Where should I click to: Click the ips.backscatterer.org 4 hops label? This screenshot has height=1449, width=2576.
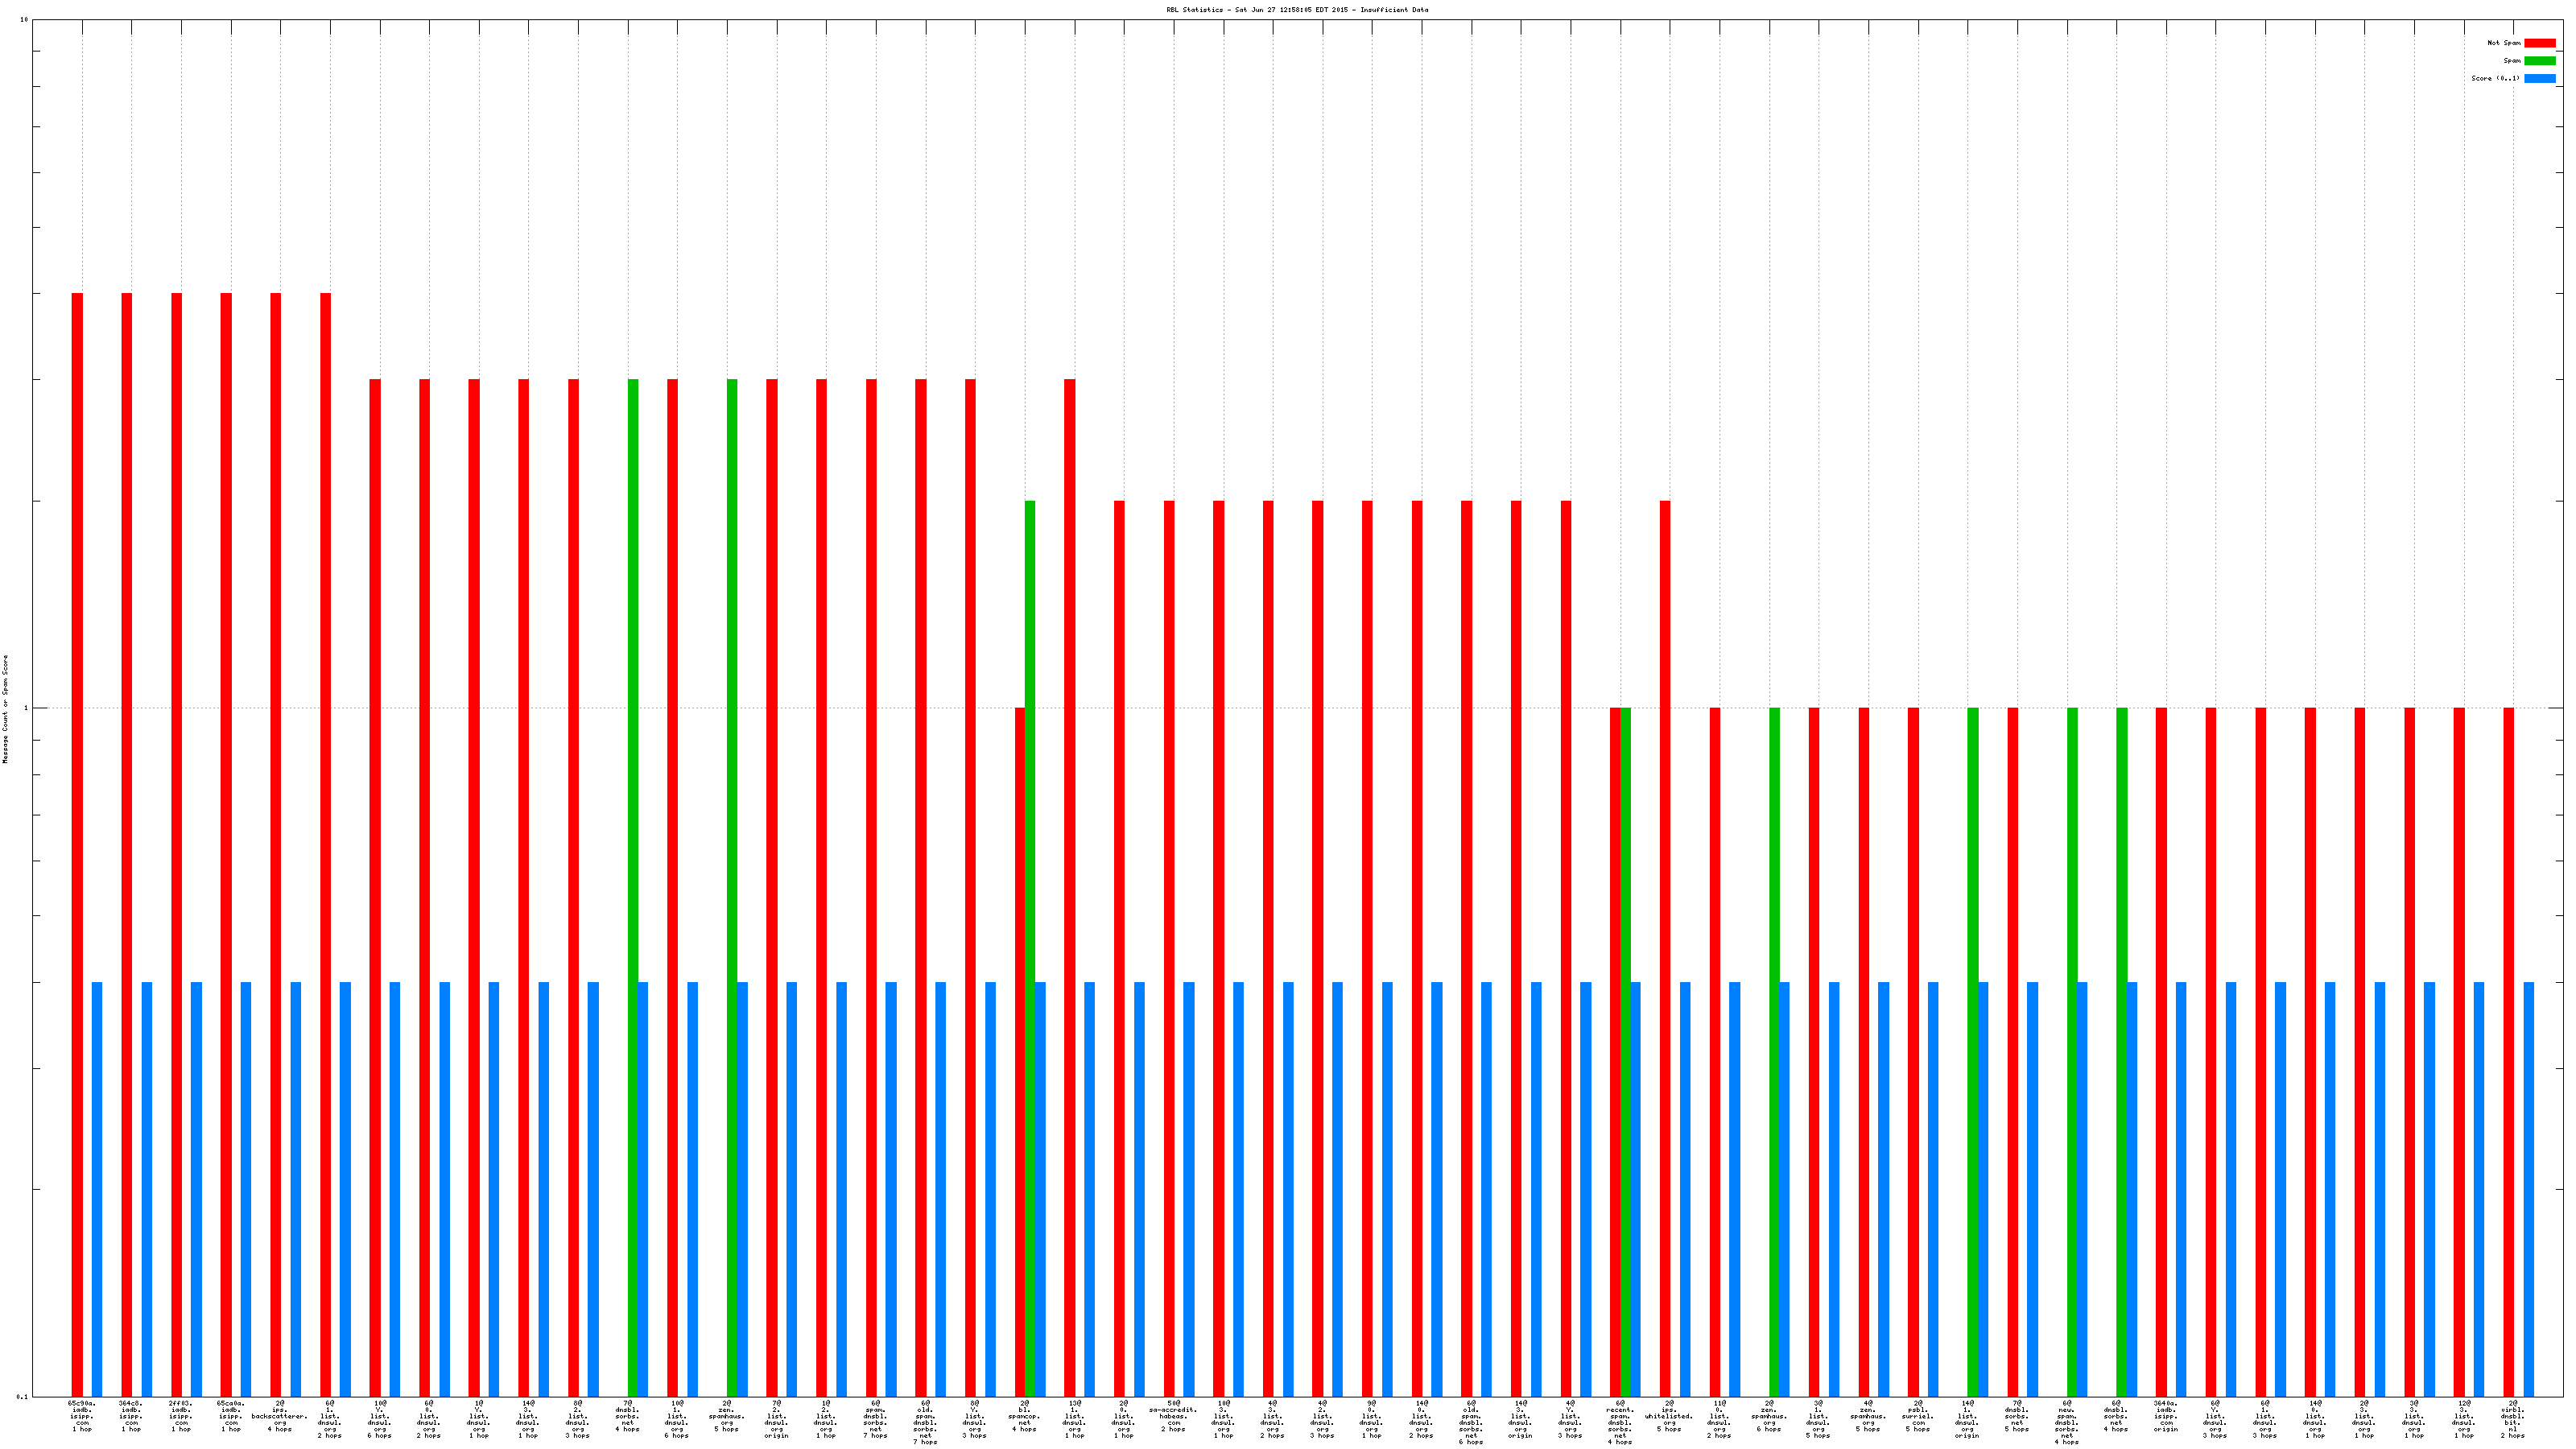click(279, 1416)
